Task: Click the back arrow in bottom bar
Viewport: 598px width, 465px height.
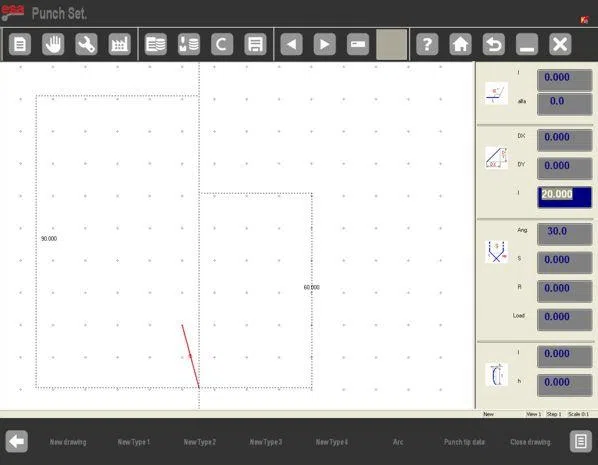Action: (x=16, y=442)
